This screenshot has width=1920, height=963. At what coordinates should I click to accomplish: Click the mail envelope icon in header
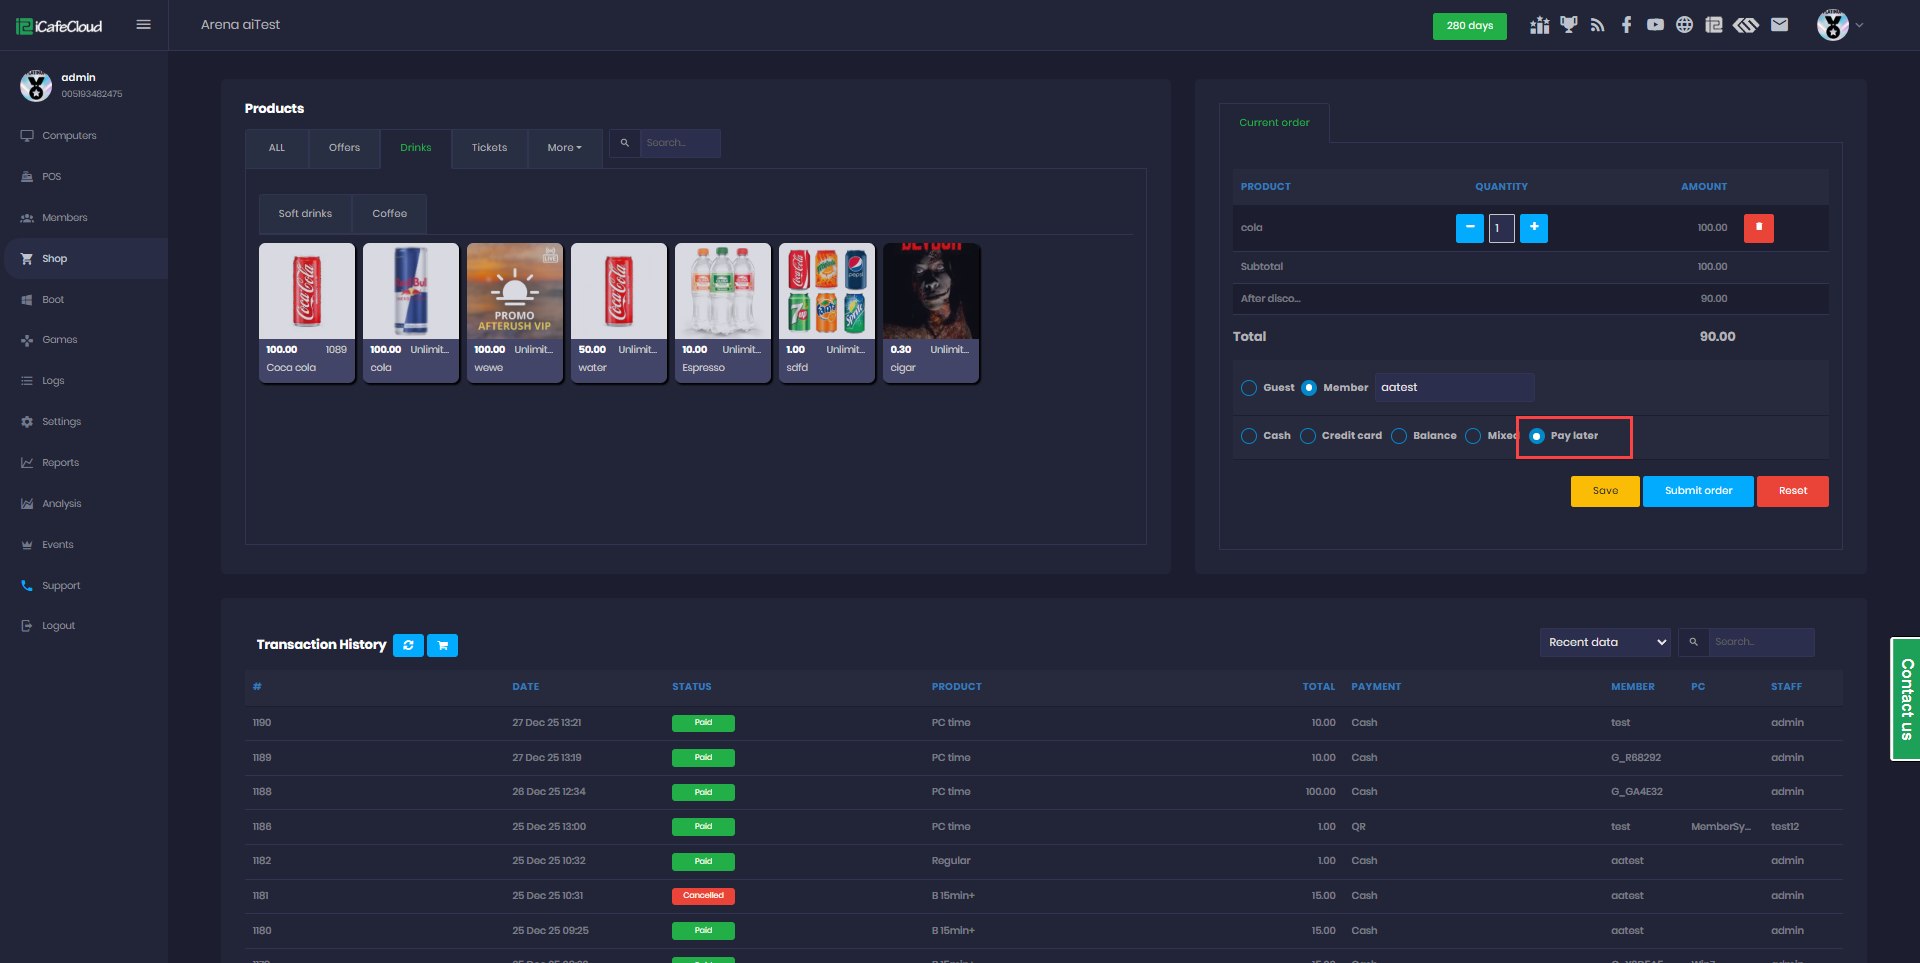[x=1779, y=25]
